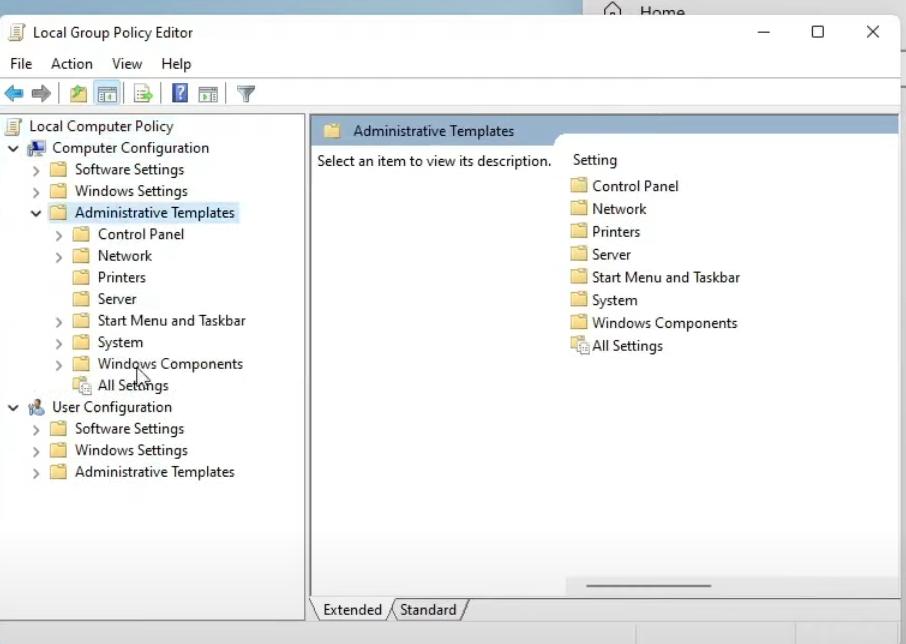Expand the Windows Components tree node
Viewport: 906px width, 644px height.
58,365
